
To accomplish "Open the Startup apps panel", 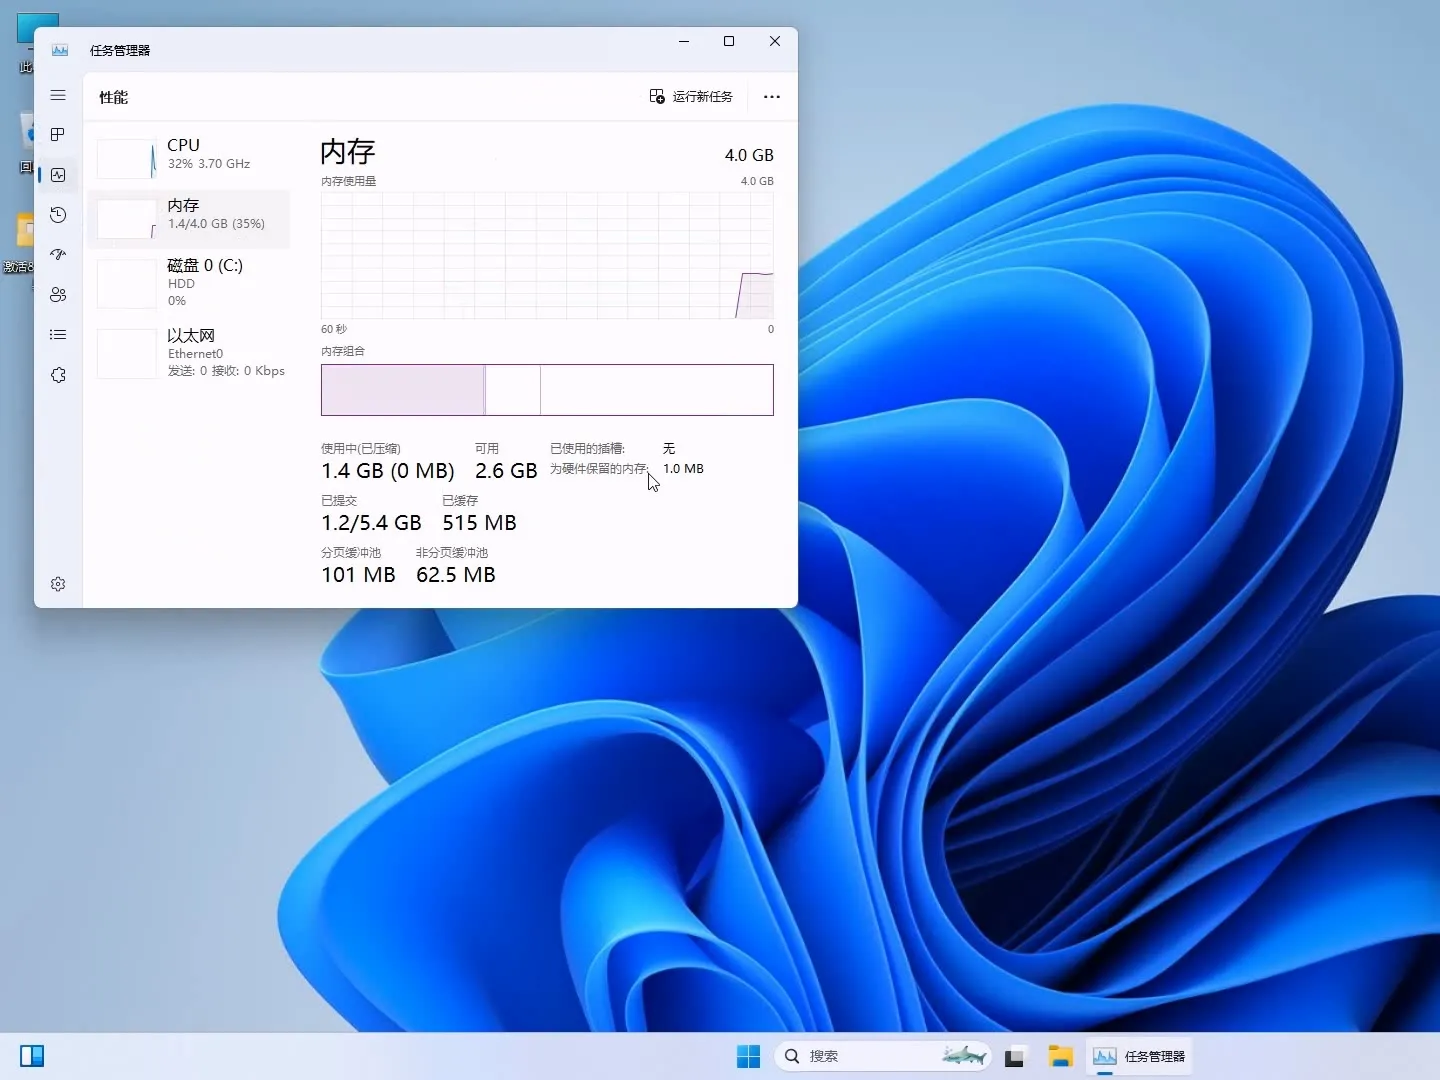I will click(57, 255).
